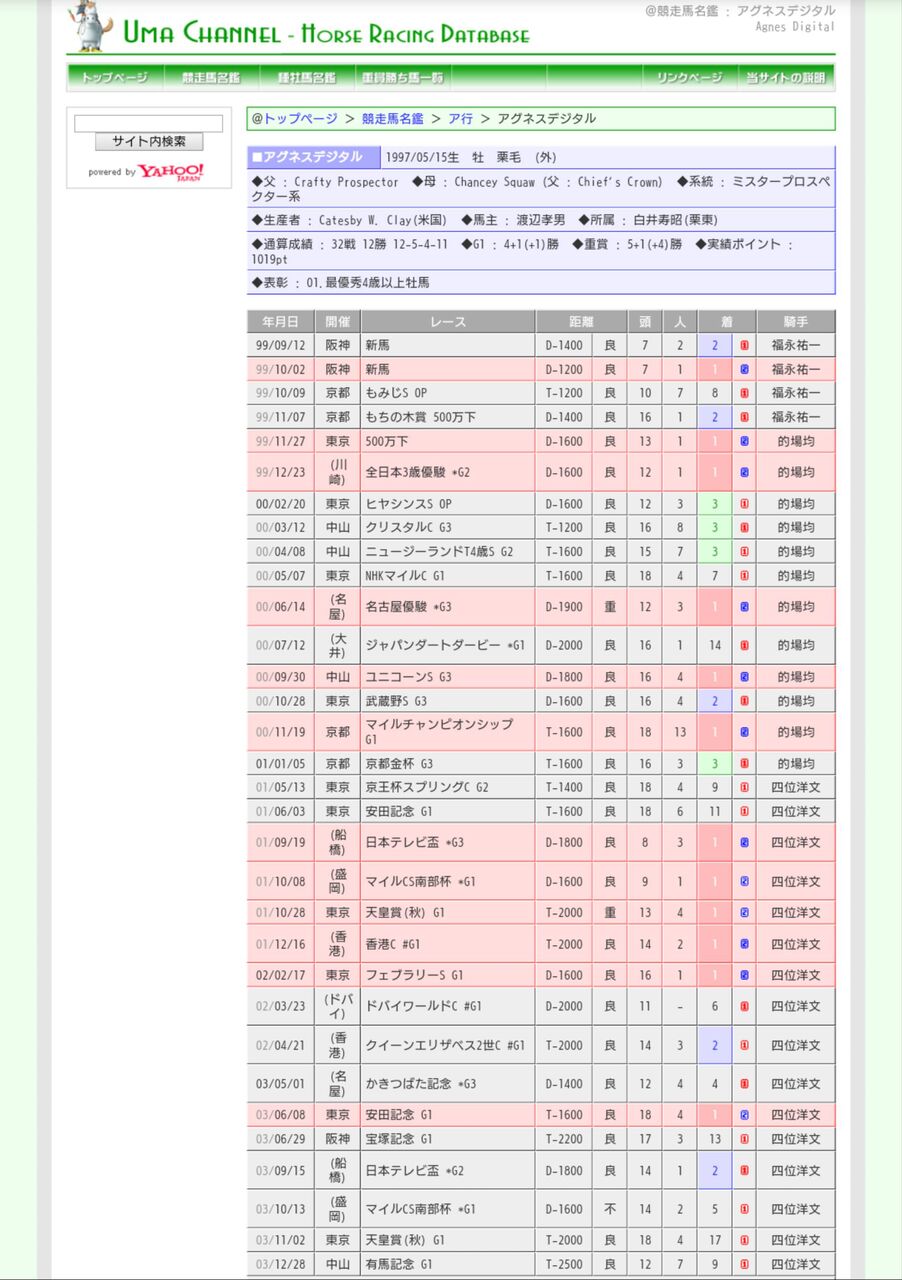Click the red icon in the 03/09/15 日本テレビ盃 row
This screenshot has width=902, height=1280.
[744, 1171]
